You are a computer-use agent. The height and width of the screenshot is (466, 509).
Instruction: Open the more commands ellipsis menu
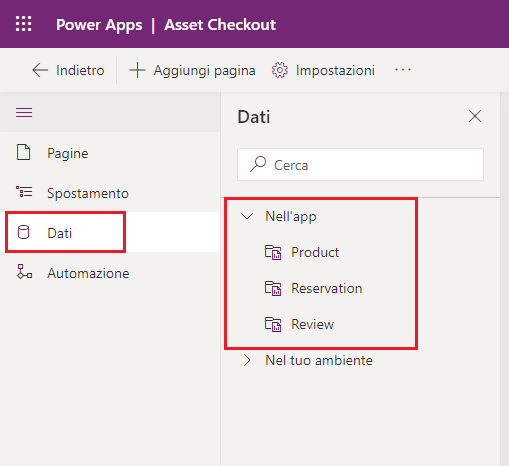click(403, 70)
